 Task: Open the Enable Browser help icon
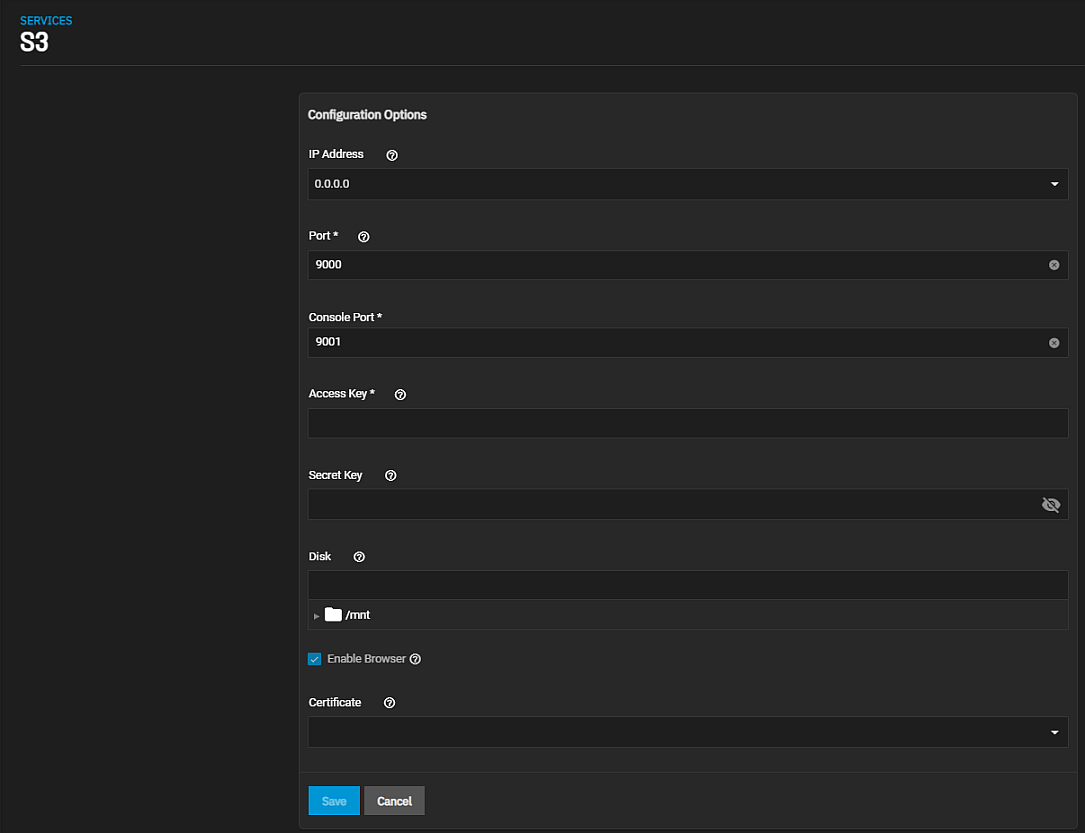[415, 659]
